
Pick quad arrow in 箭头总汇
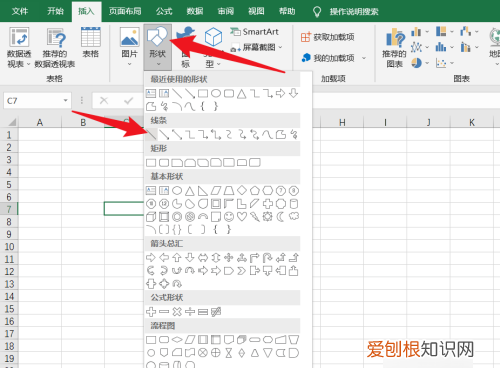point(229,257)
